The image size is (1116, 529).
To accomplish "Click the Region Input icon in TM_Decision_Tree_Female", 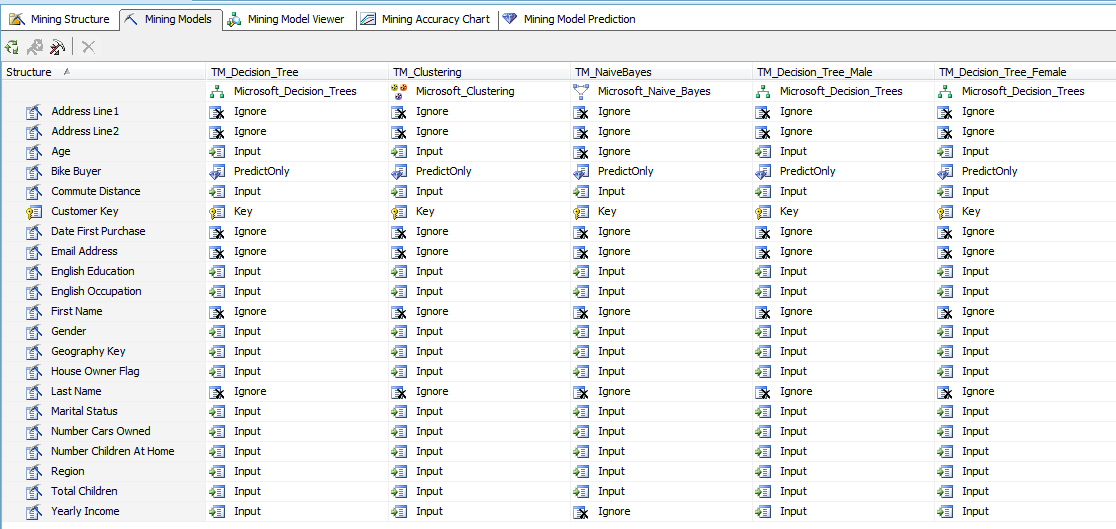I will (x=945, y=472).
